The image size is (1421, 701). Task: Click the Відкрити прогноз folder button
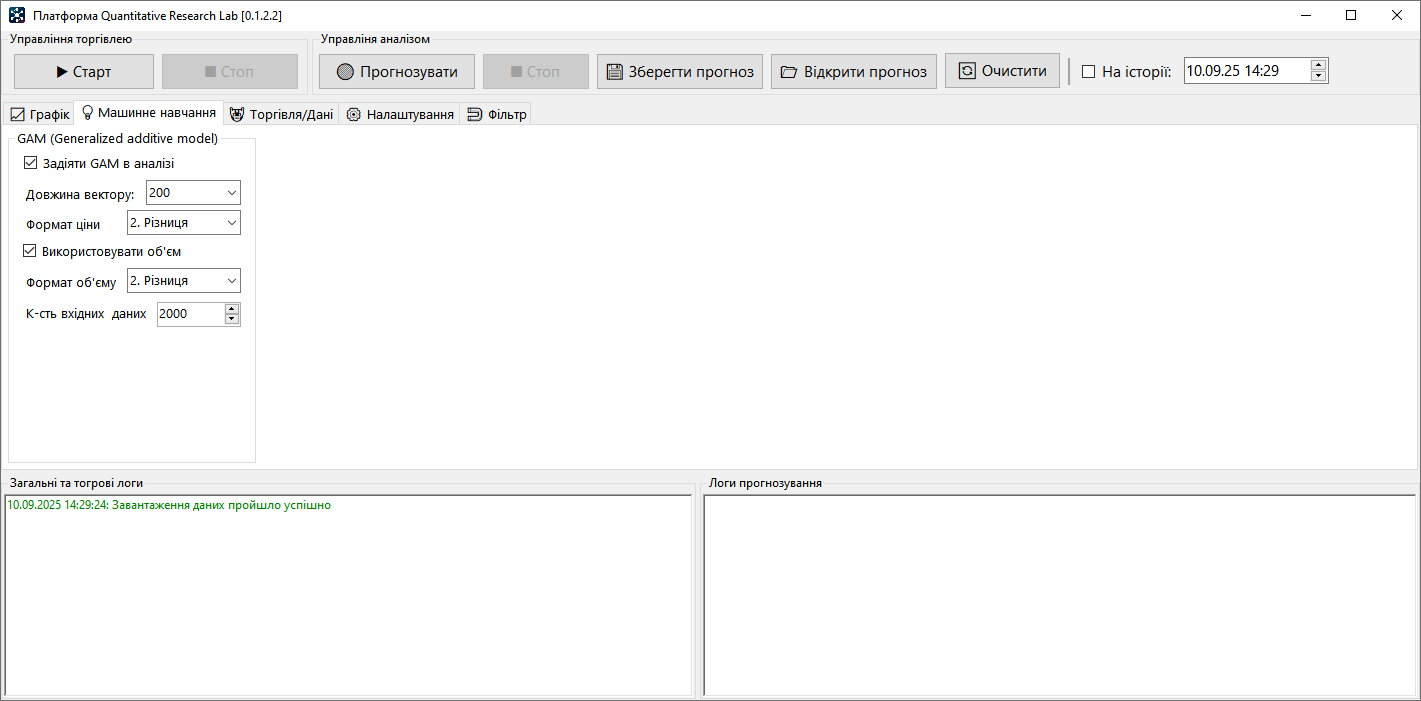[853, 72]
